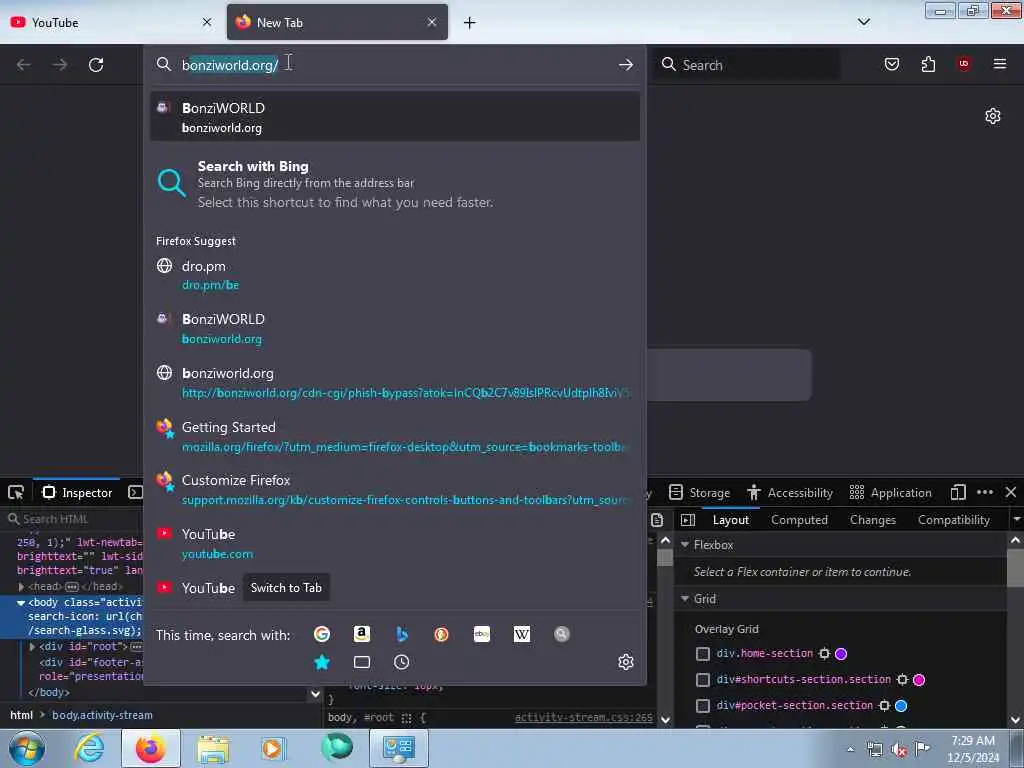Screen dimensions: 1024x768
Task: Click the muted volume tray icon
Action: [x=899, y=750]
